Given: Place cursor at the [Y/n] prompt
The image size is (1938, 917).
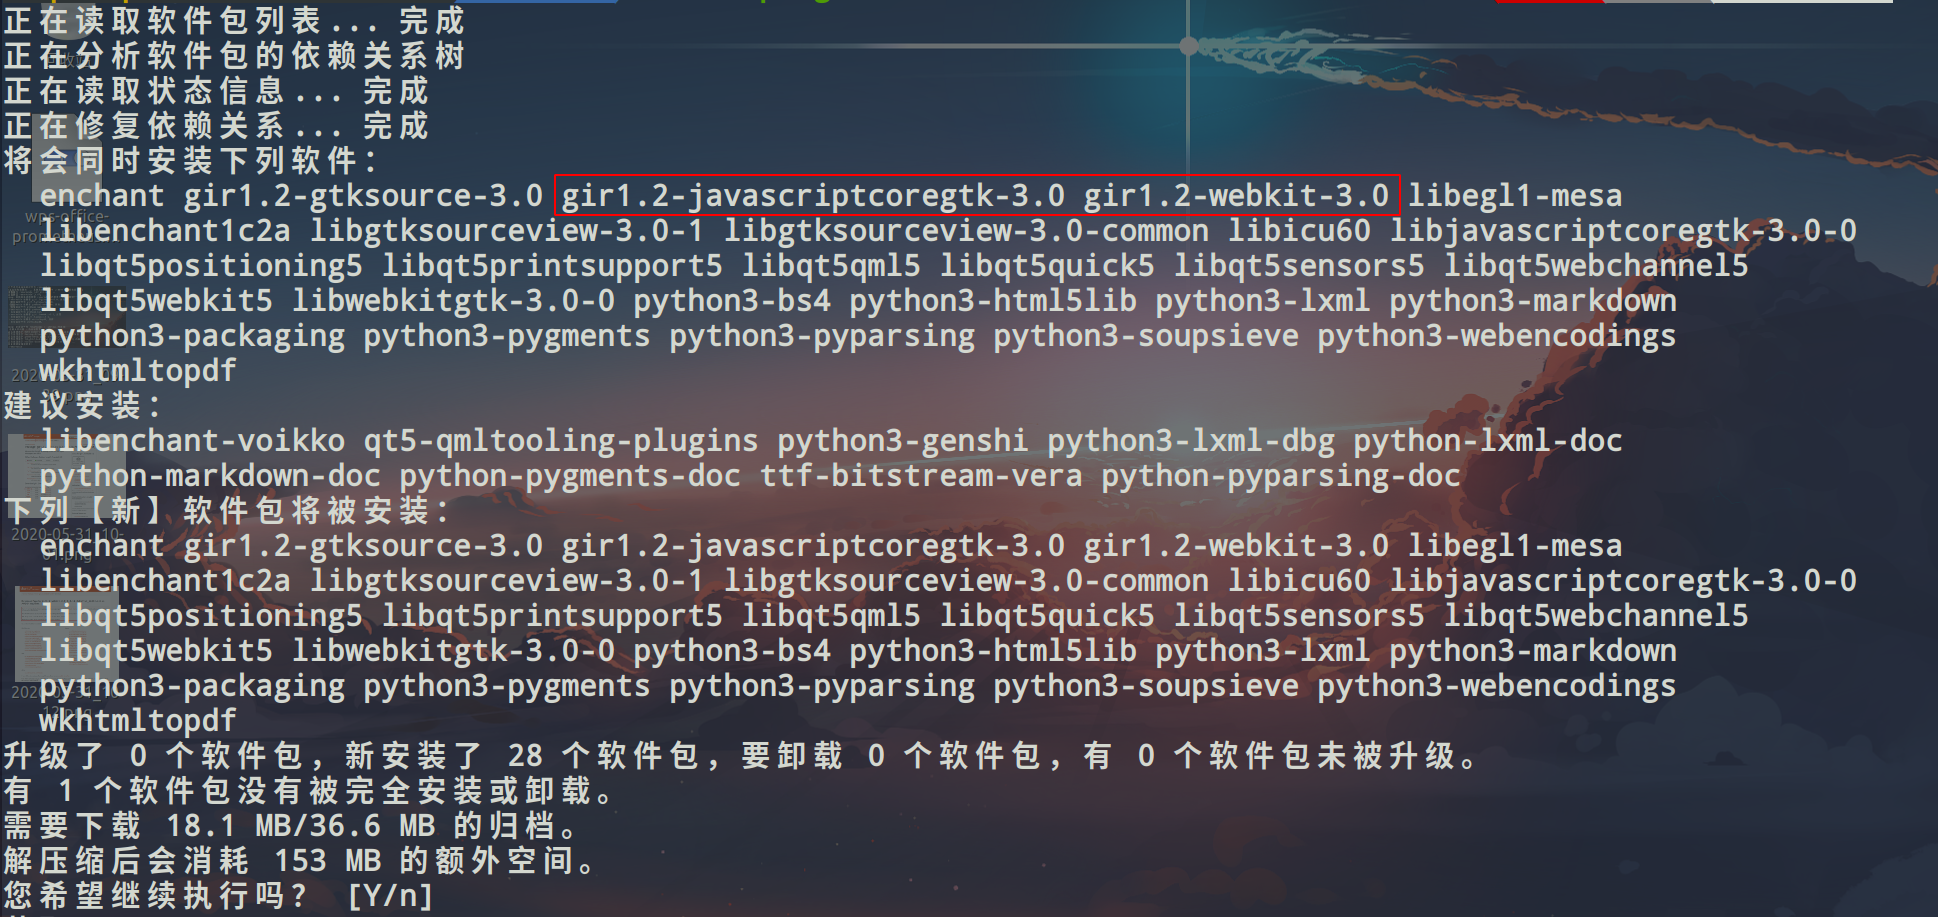Looking at the screenshot, I should coord(390,895).
